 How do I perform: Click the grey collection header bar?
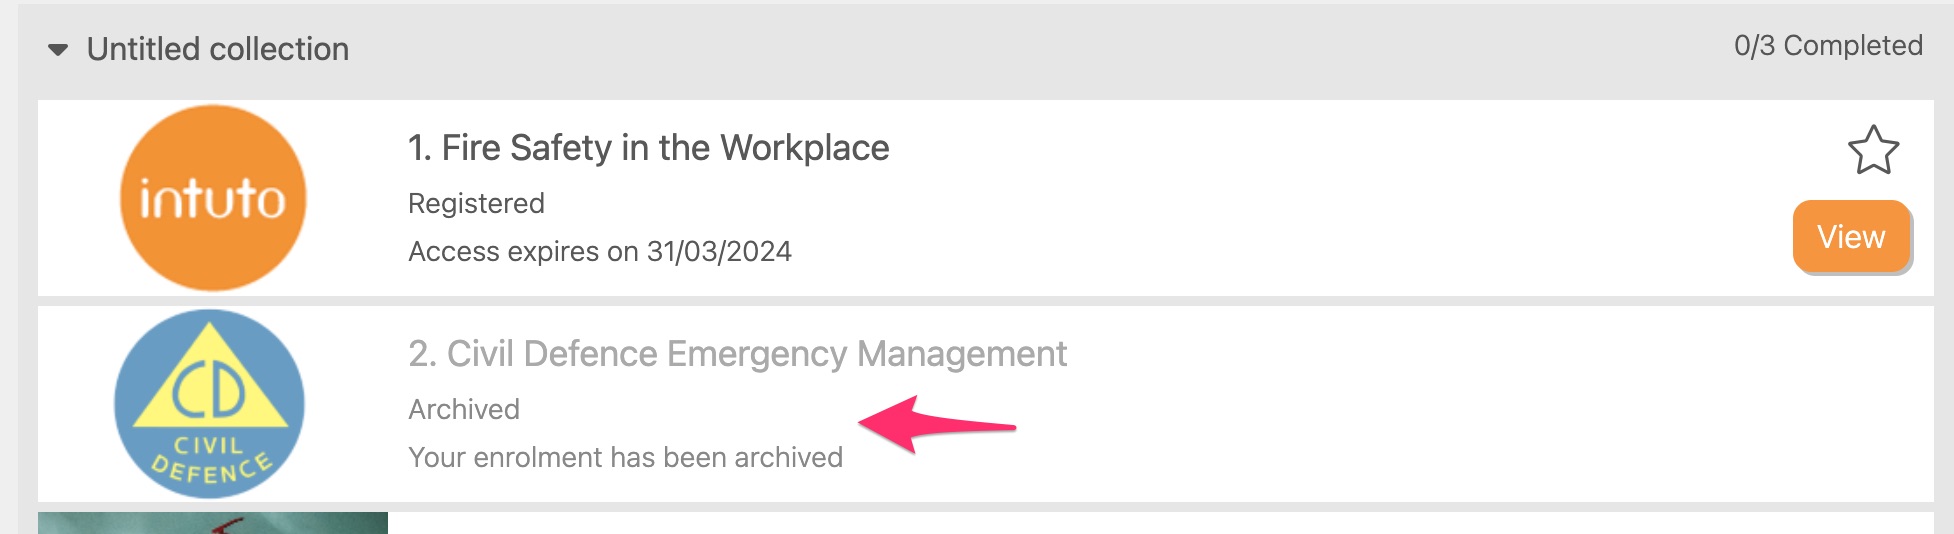[x=1000, y=50]
